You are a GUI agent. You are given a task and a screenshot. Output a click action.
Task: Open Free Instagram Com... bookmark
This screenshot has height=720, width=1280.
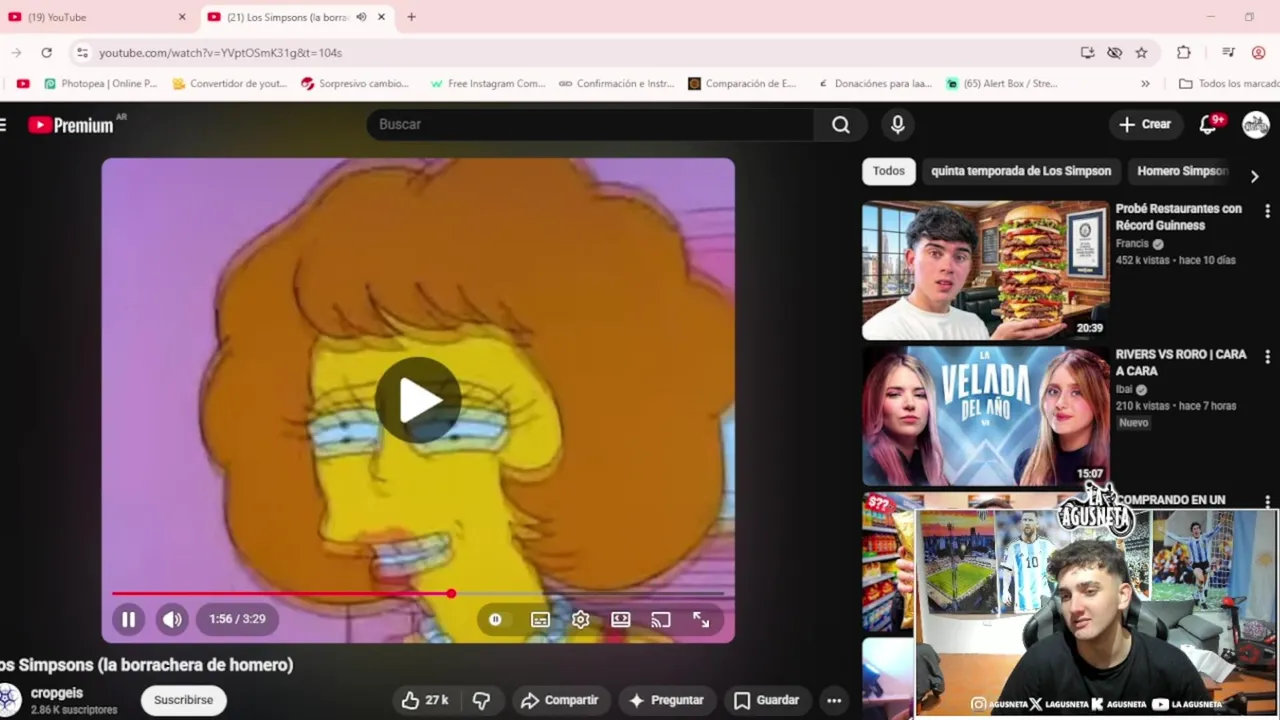pyautogui.click(x=488, y=84)
